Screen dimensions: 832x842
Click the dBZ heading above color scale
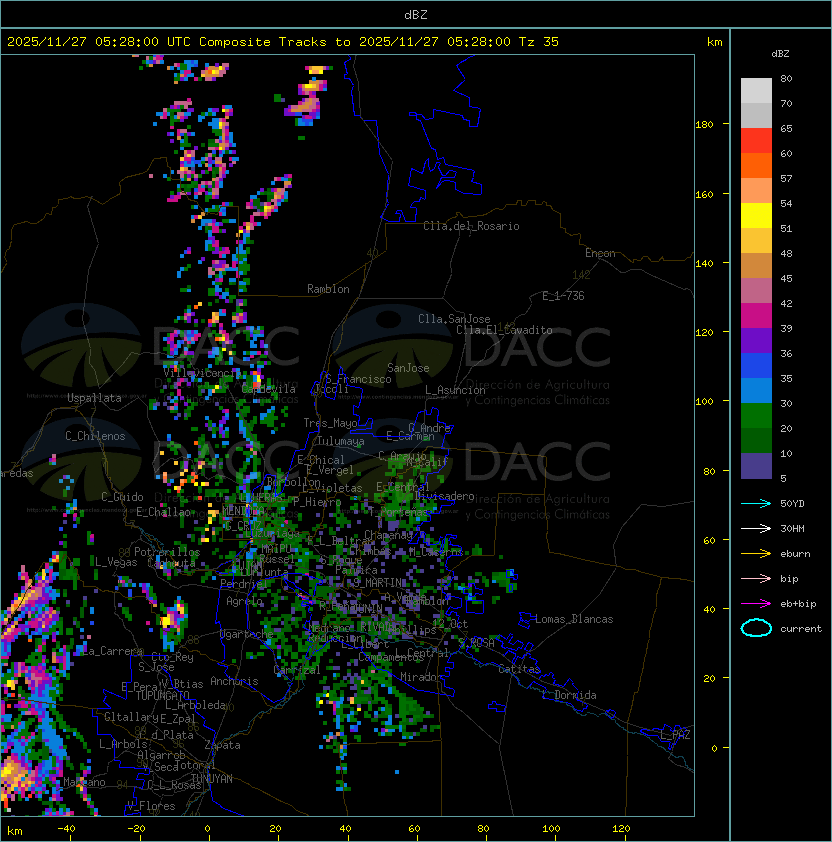pos(780,53)
